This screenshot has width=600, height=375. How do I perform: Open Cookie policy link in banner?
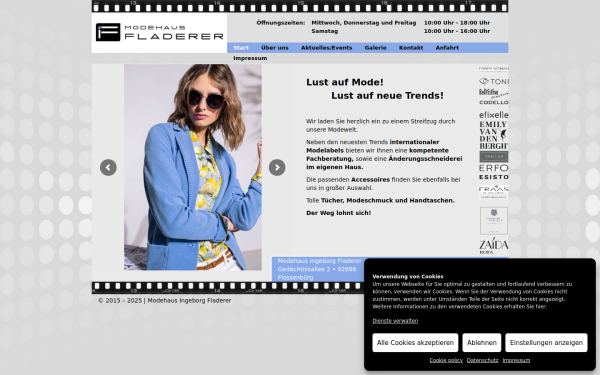tap(446, 360)
